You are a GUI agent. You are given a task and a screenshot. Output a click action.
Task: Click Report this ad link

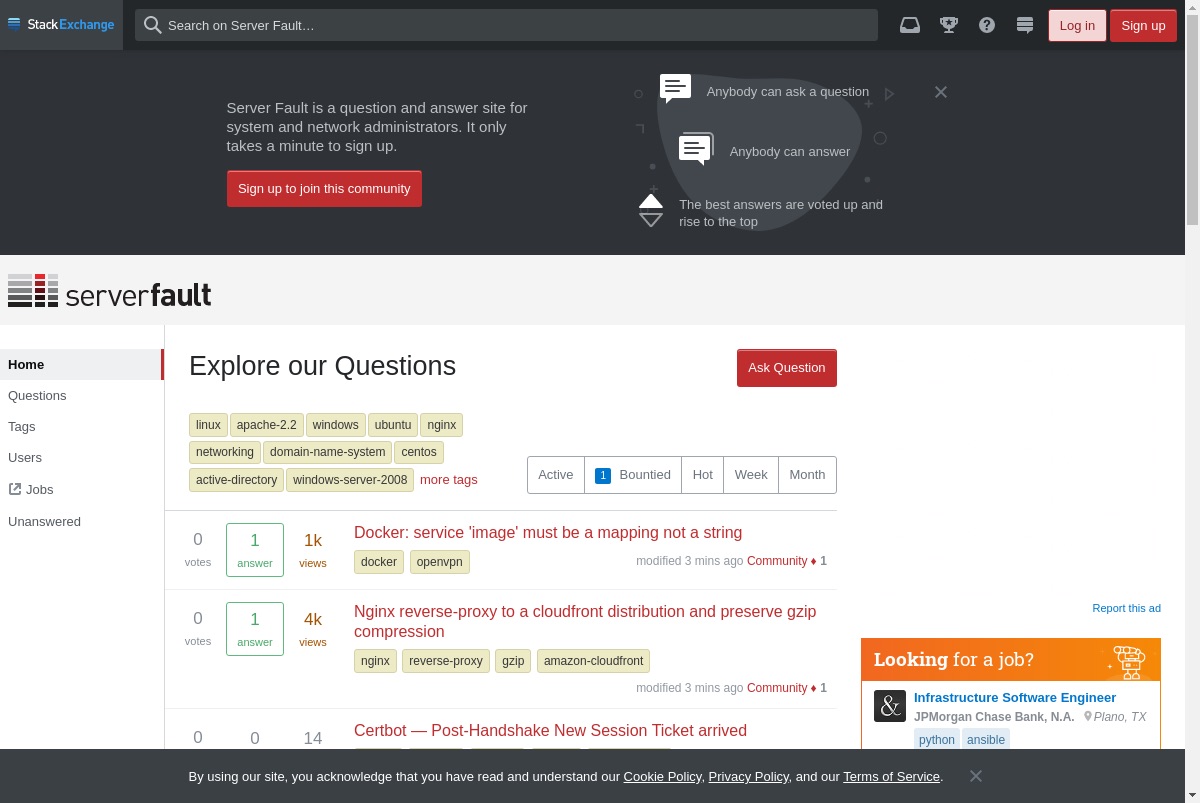click(1126, 608)
